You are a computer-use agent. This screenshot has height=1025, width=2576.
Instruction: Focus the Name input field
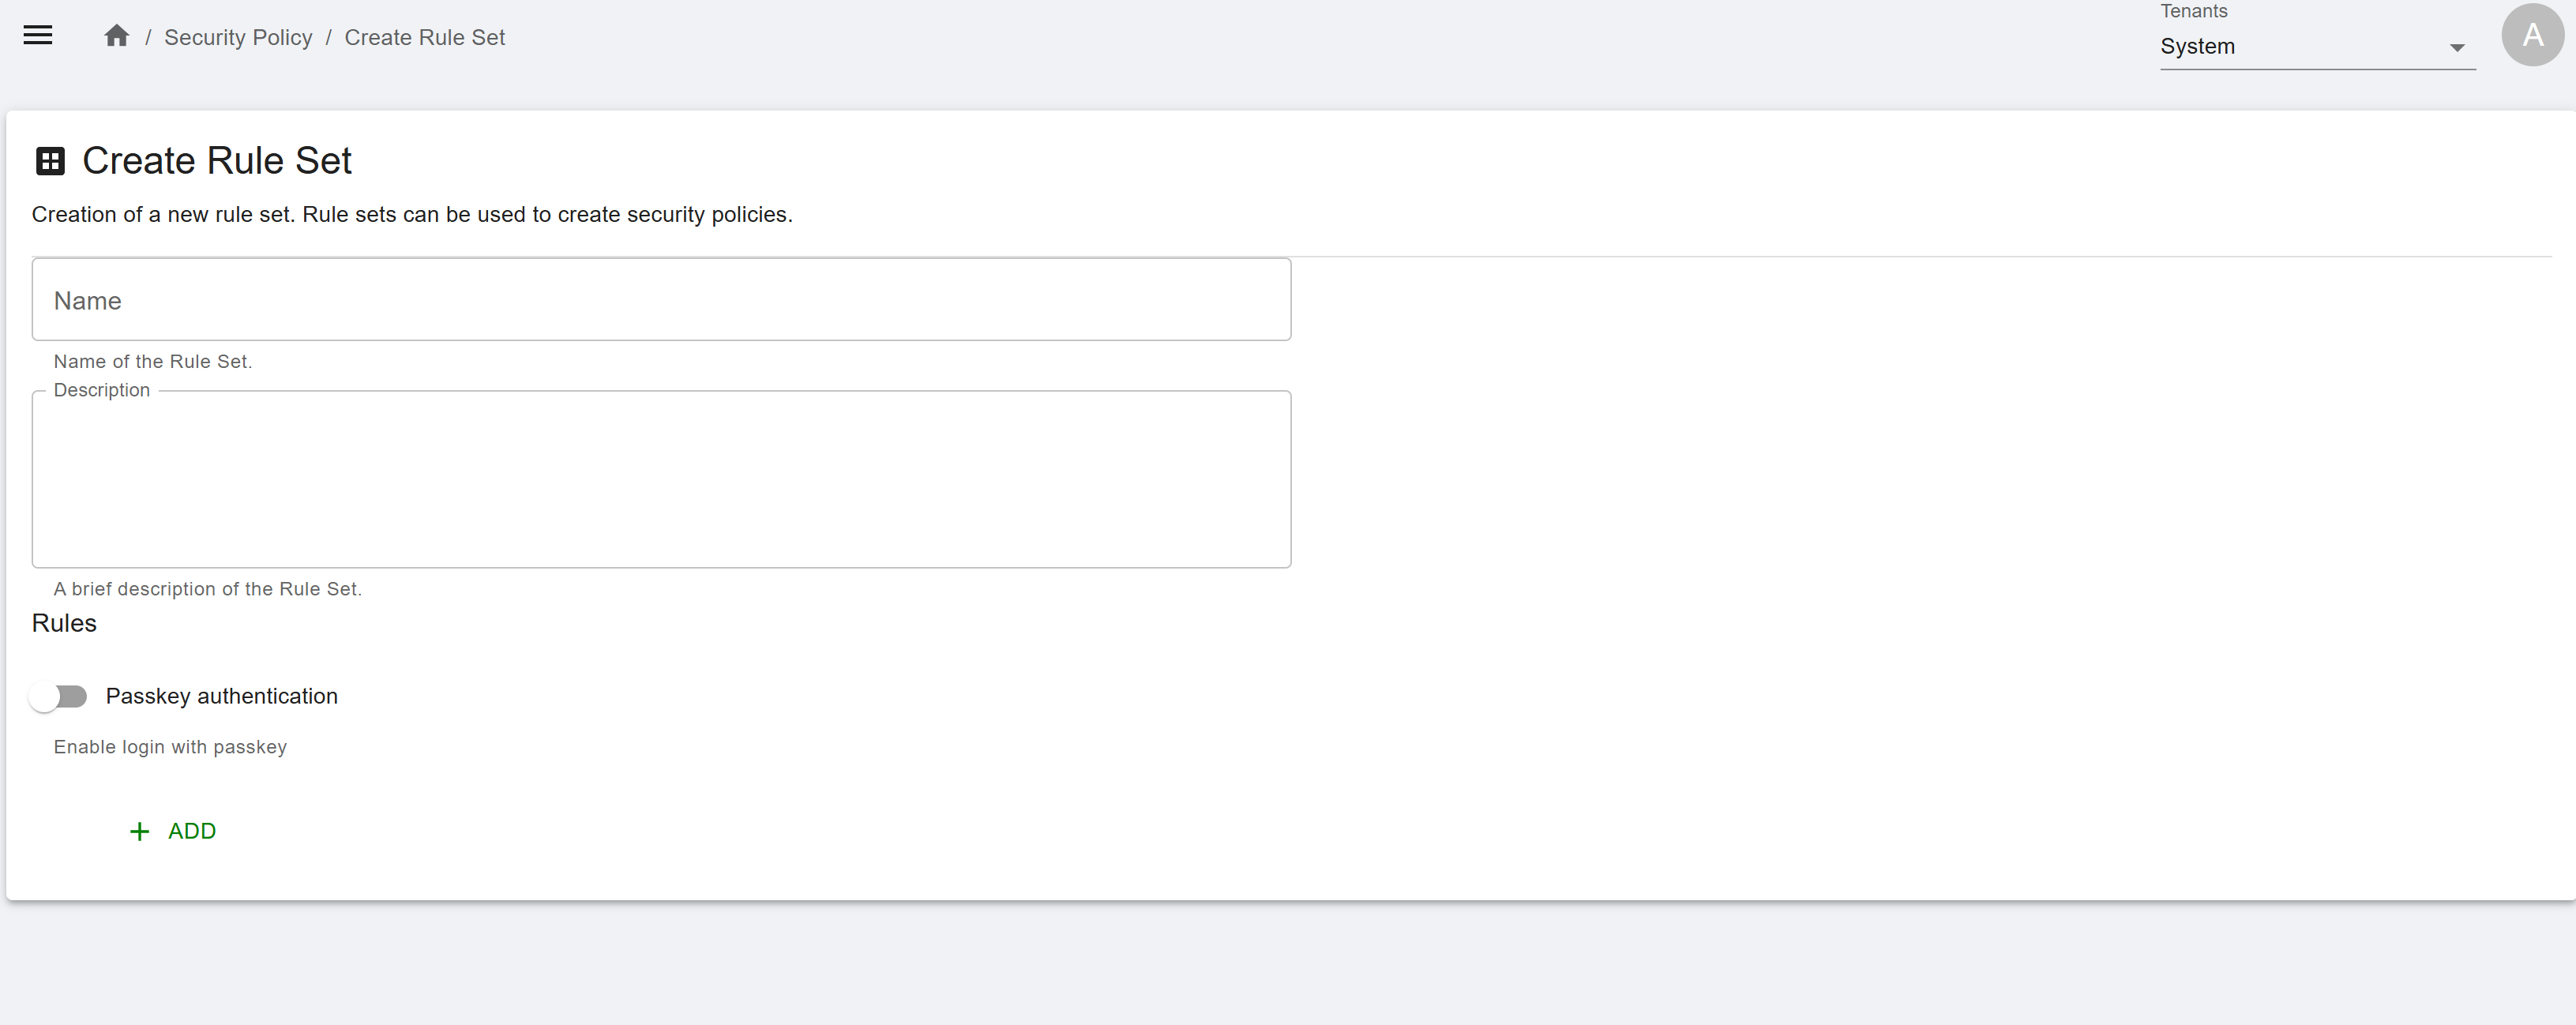coord(661,300)
